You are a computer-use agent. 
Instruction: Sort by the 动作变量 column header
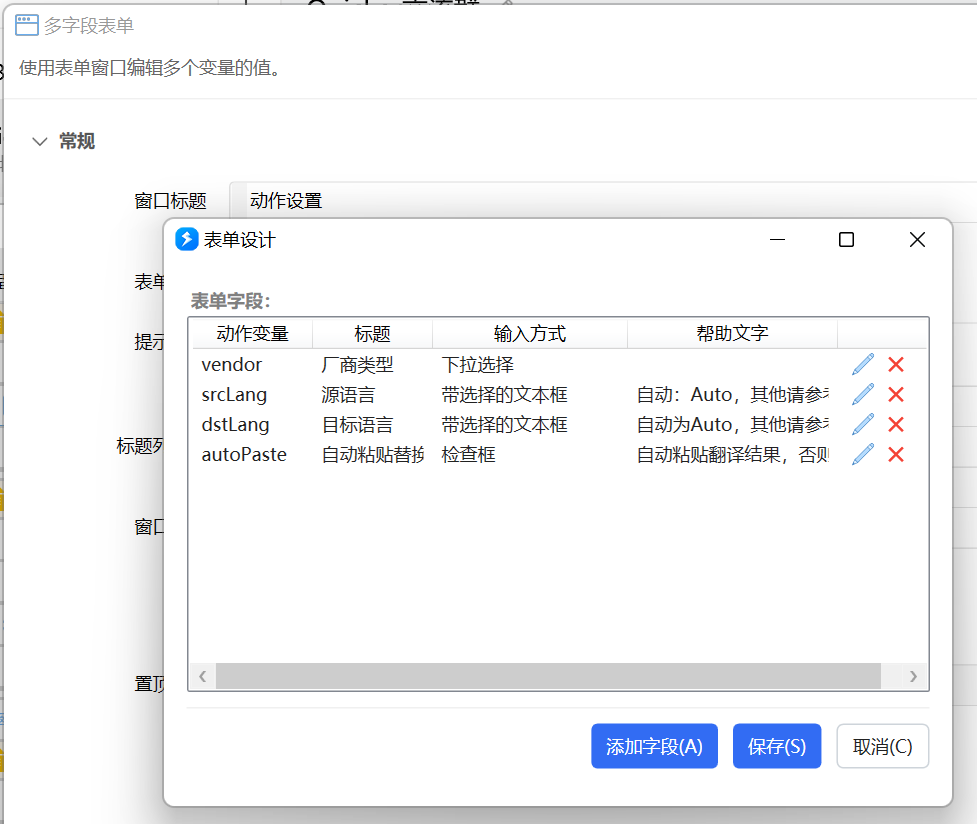[x=252, y=333]
